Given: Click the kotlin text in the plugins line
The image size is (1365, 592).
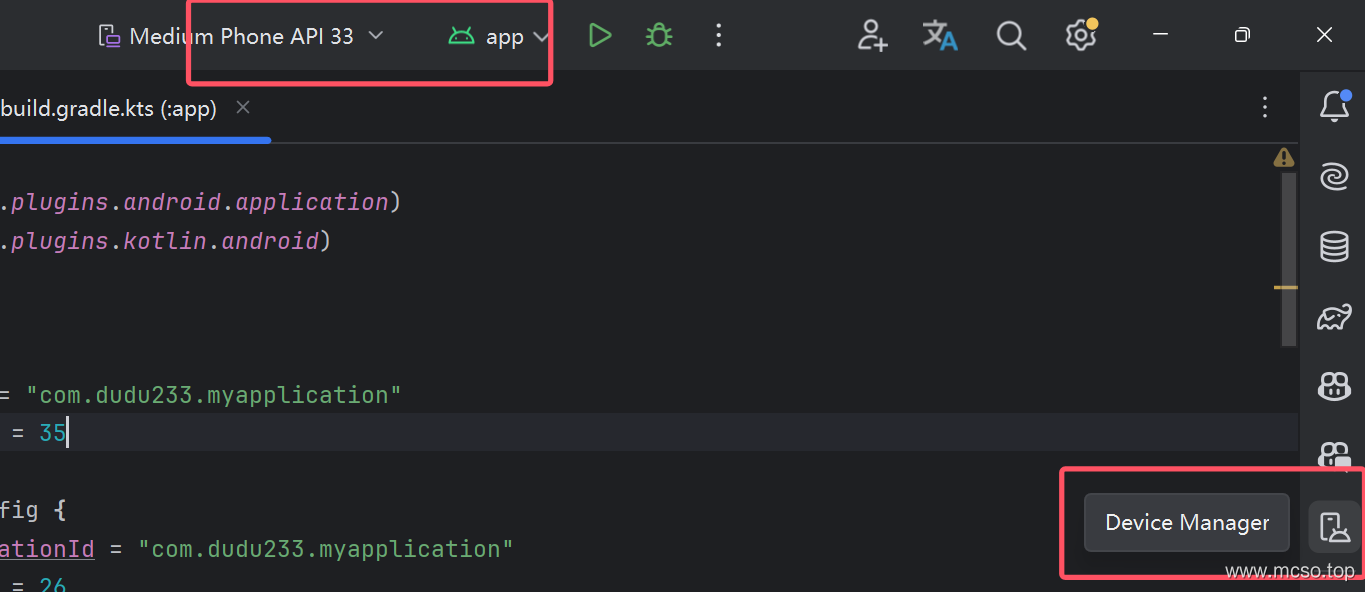Looking at the screenshot, I should (x=165, y=241).
